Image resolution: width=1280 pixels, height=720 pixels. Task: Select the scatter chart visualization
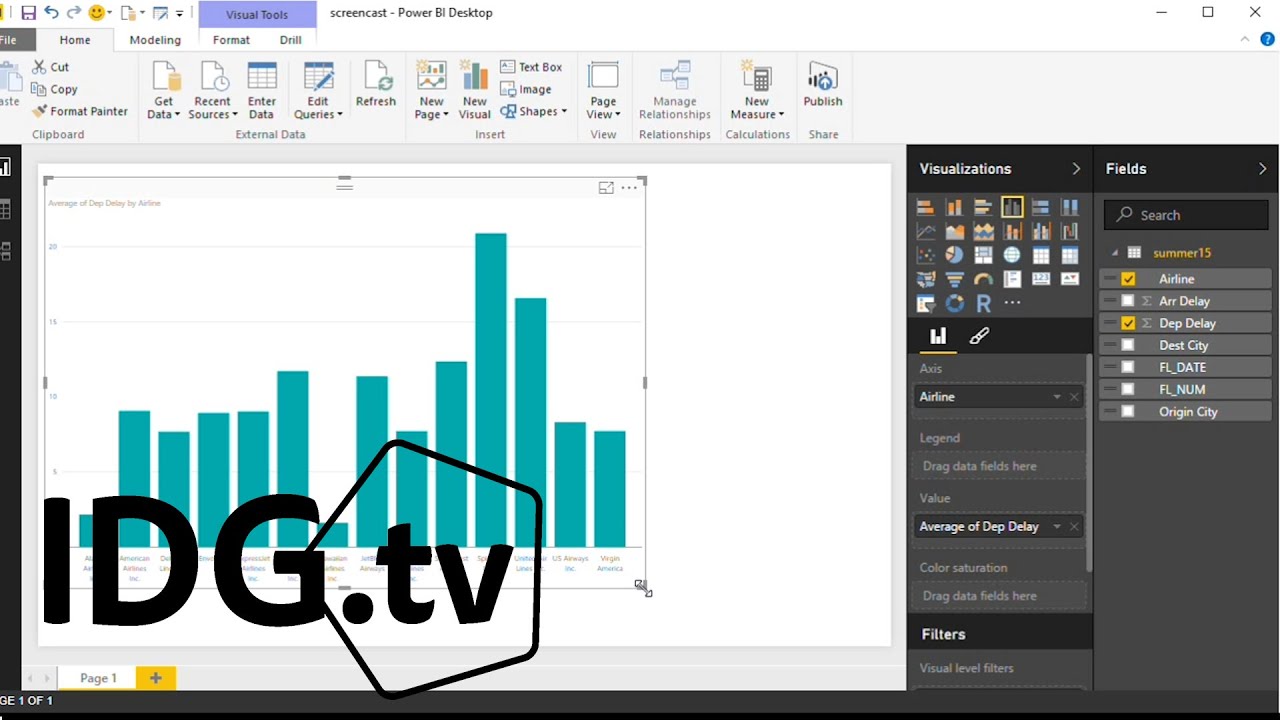tap(926, 255)
